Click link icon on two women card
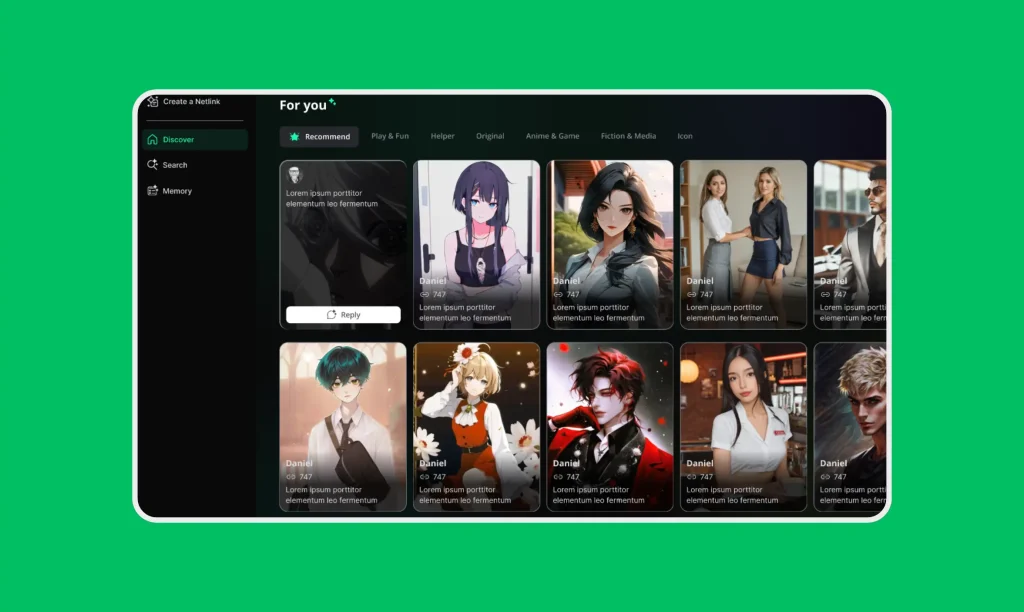The image size is (1024, 612). 692,295
